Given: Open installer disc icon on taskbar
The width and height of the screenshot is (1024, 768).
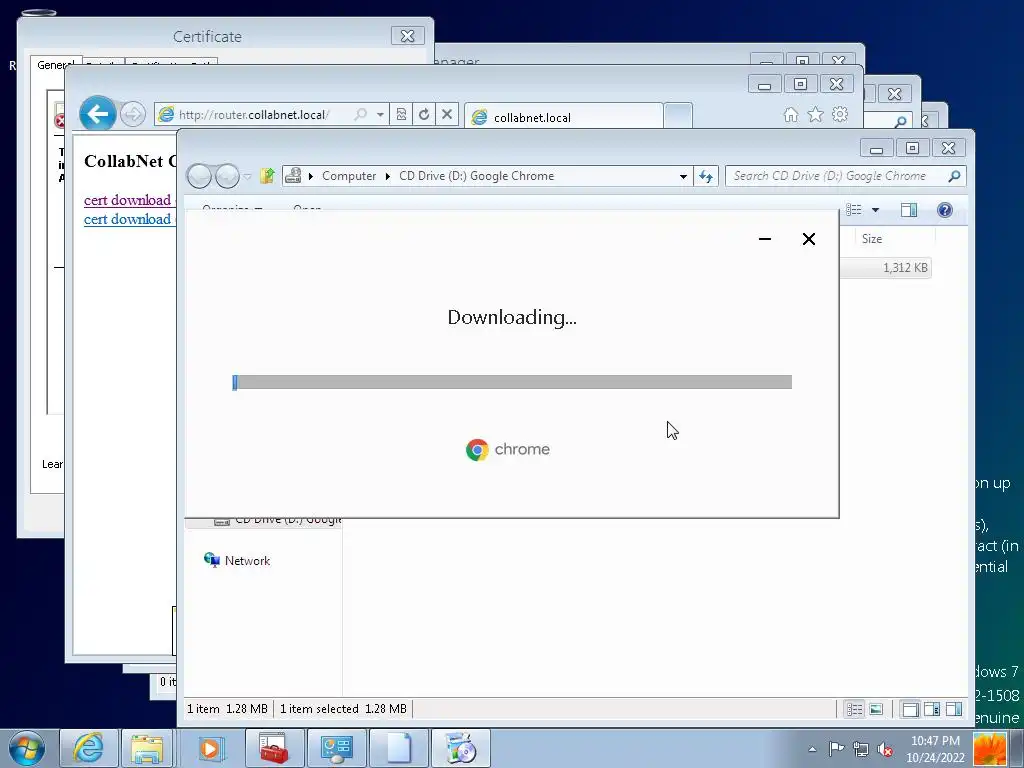Looking at the screenshot, I should coord(460,748).
